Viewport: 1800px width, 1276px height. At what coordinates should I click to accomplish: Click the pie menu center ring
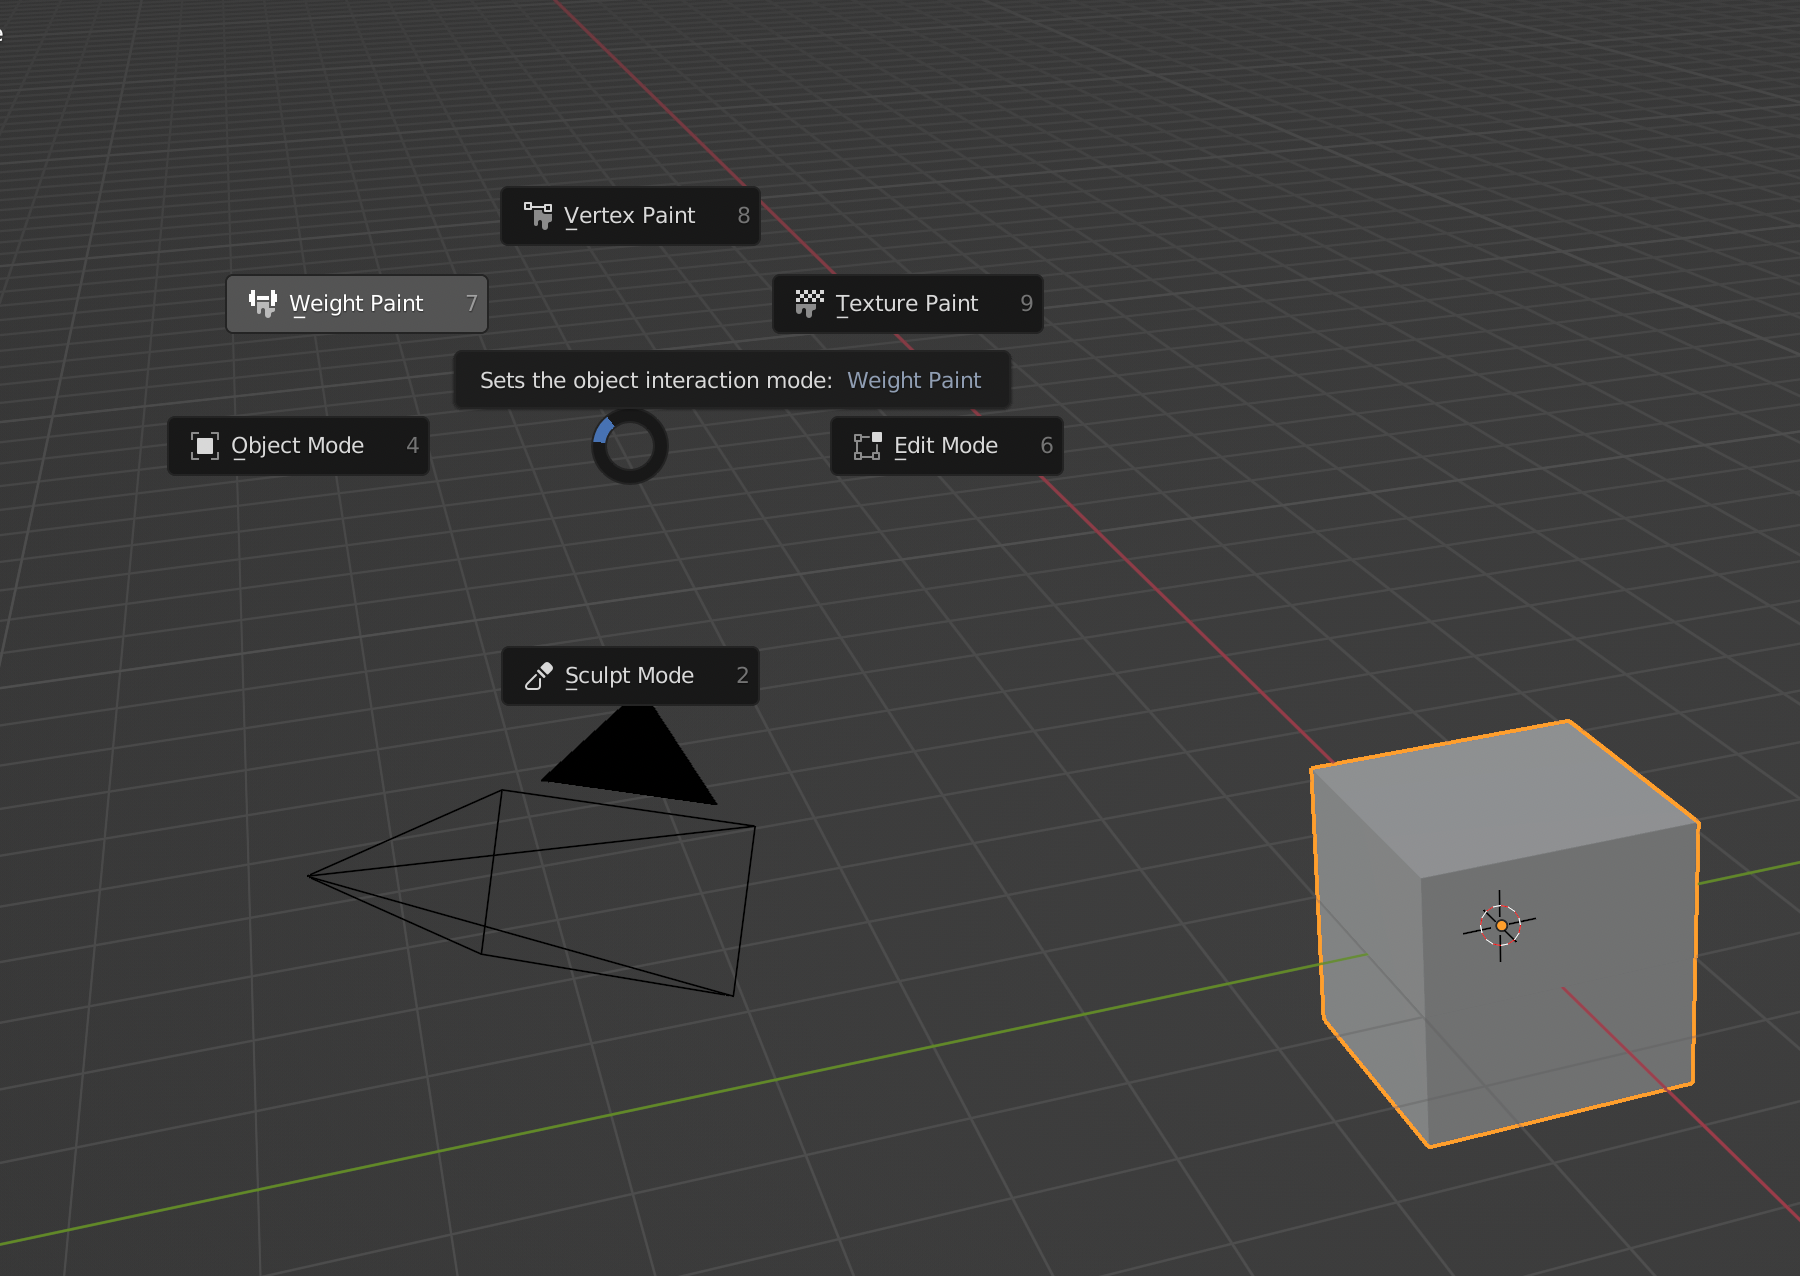pos(630,446)
